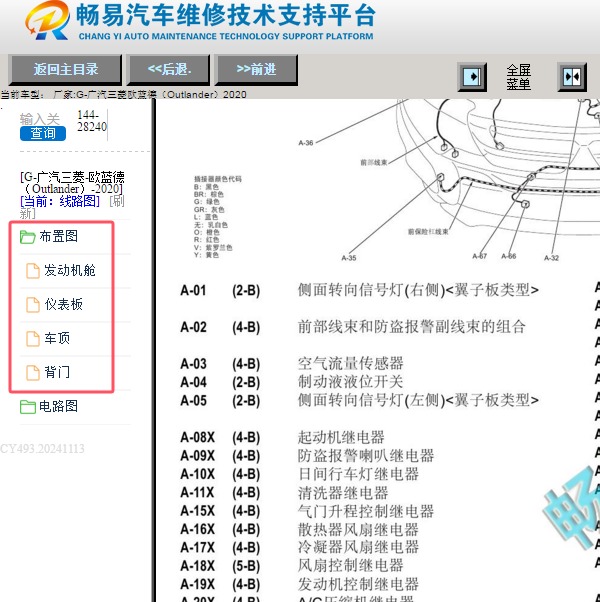
Task: Click the 冷凝器风扇继电器 row text
Action: (x=358, y=547)
